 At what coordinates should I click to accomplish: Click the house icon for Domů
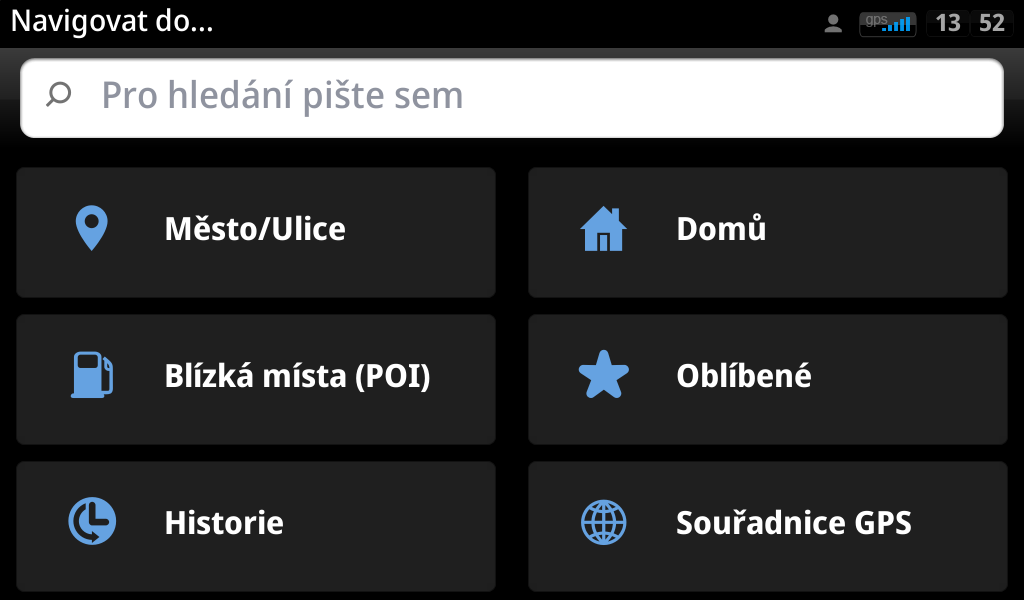[x=603, y=229]
